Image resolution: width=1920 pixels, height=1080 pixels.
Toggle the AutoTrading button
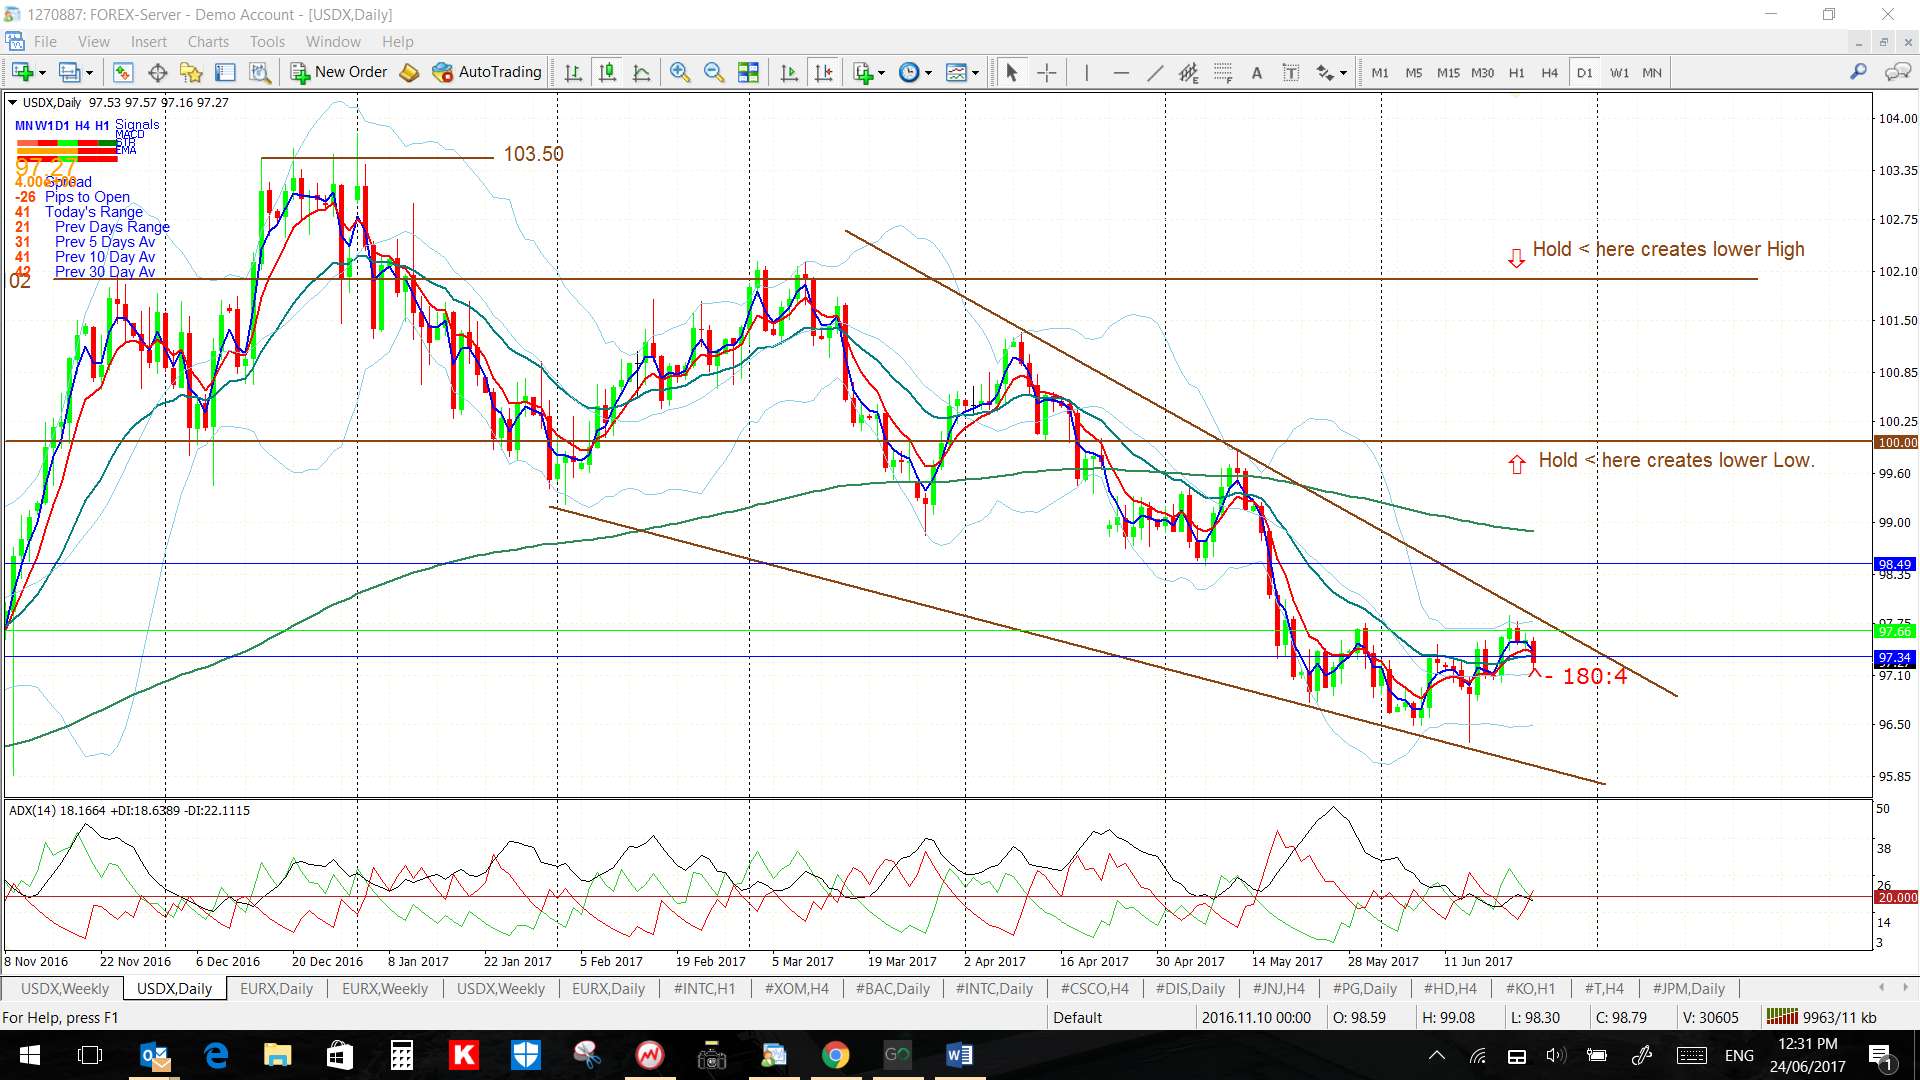(x=487, y=72)
